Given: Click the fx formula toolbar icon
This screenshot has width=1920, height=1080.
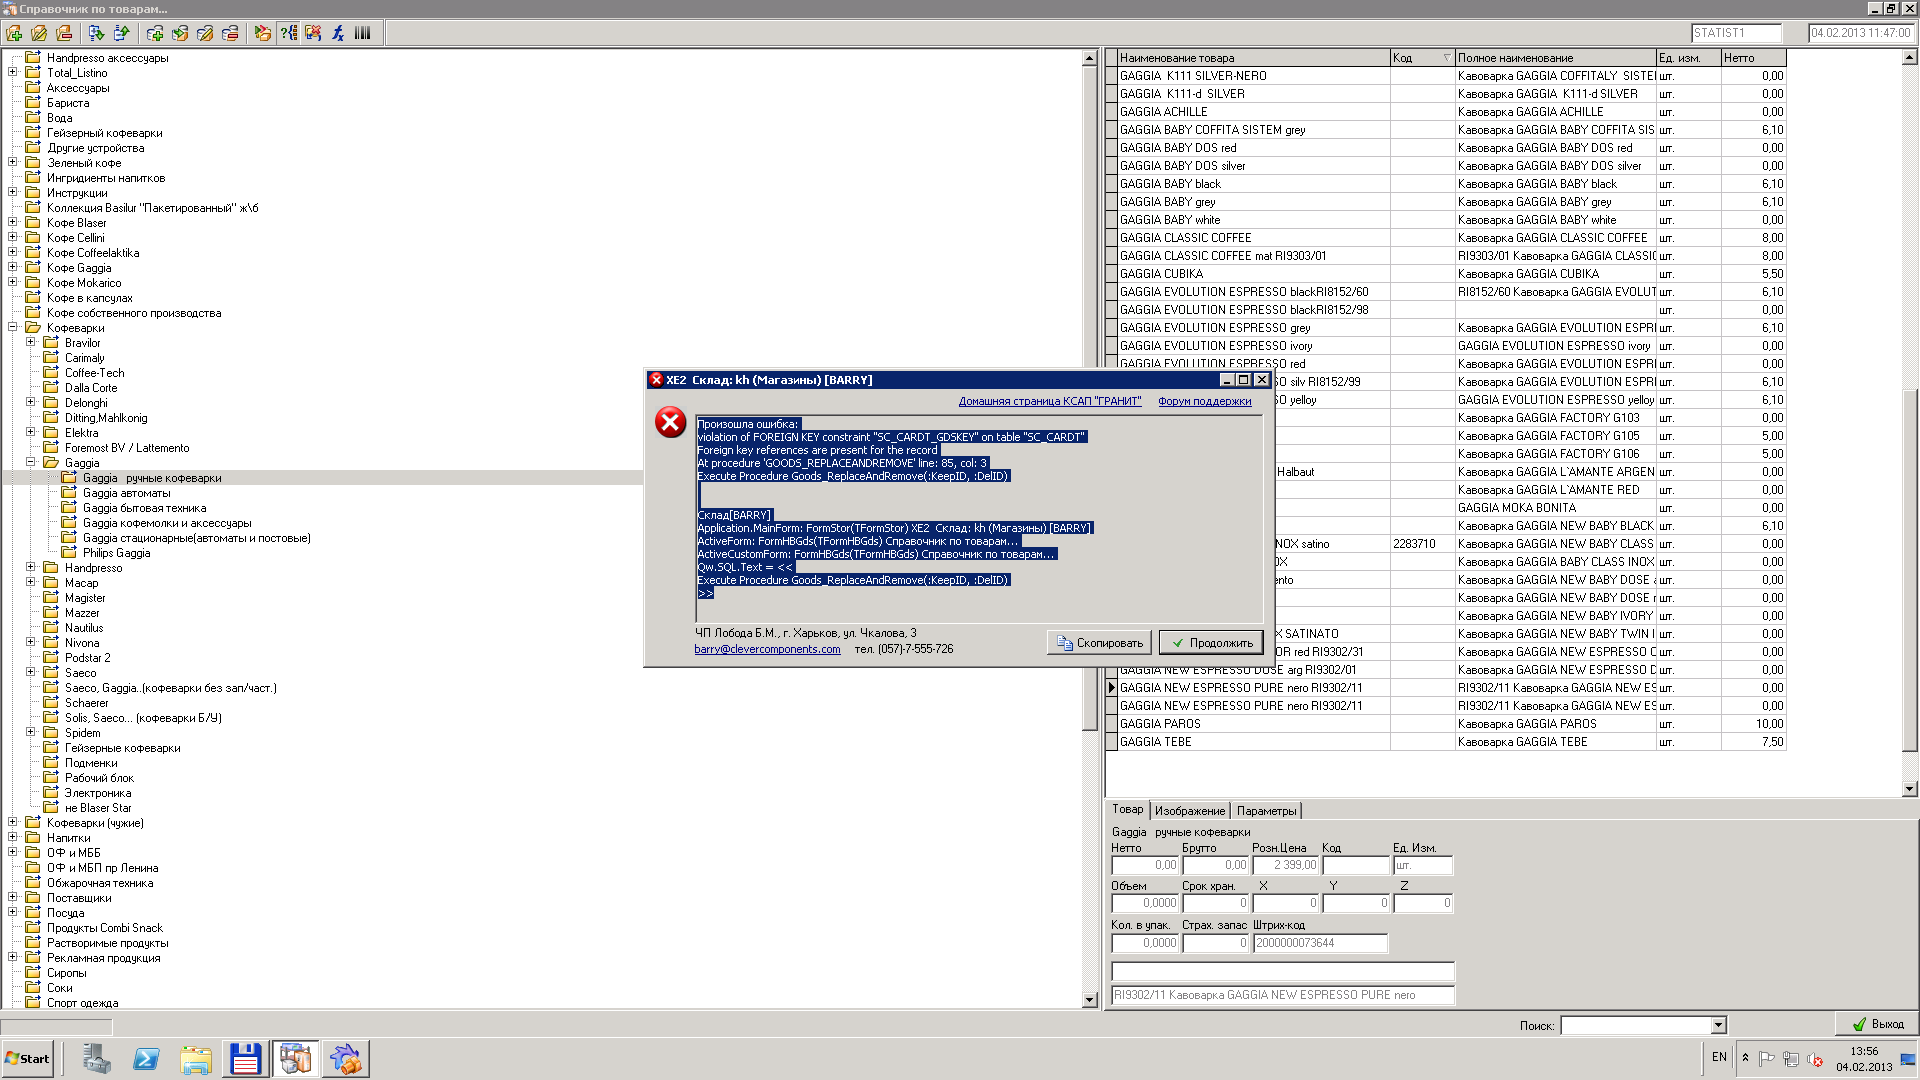Looking at the screenshot, I should coord(338,33).
